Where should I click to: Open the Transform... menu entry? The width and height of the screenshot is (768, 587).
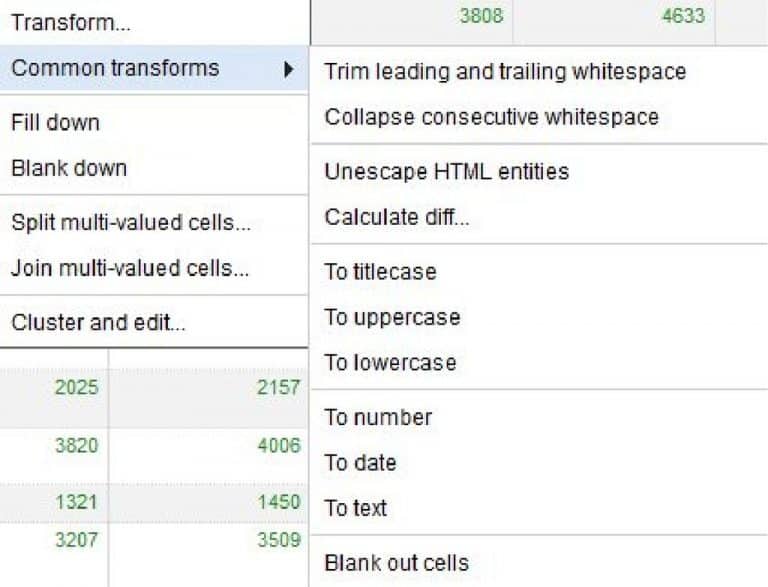tap(70, 21)
